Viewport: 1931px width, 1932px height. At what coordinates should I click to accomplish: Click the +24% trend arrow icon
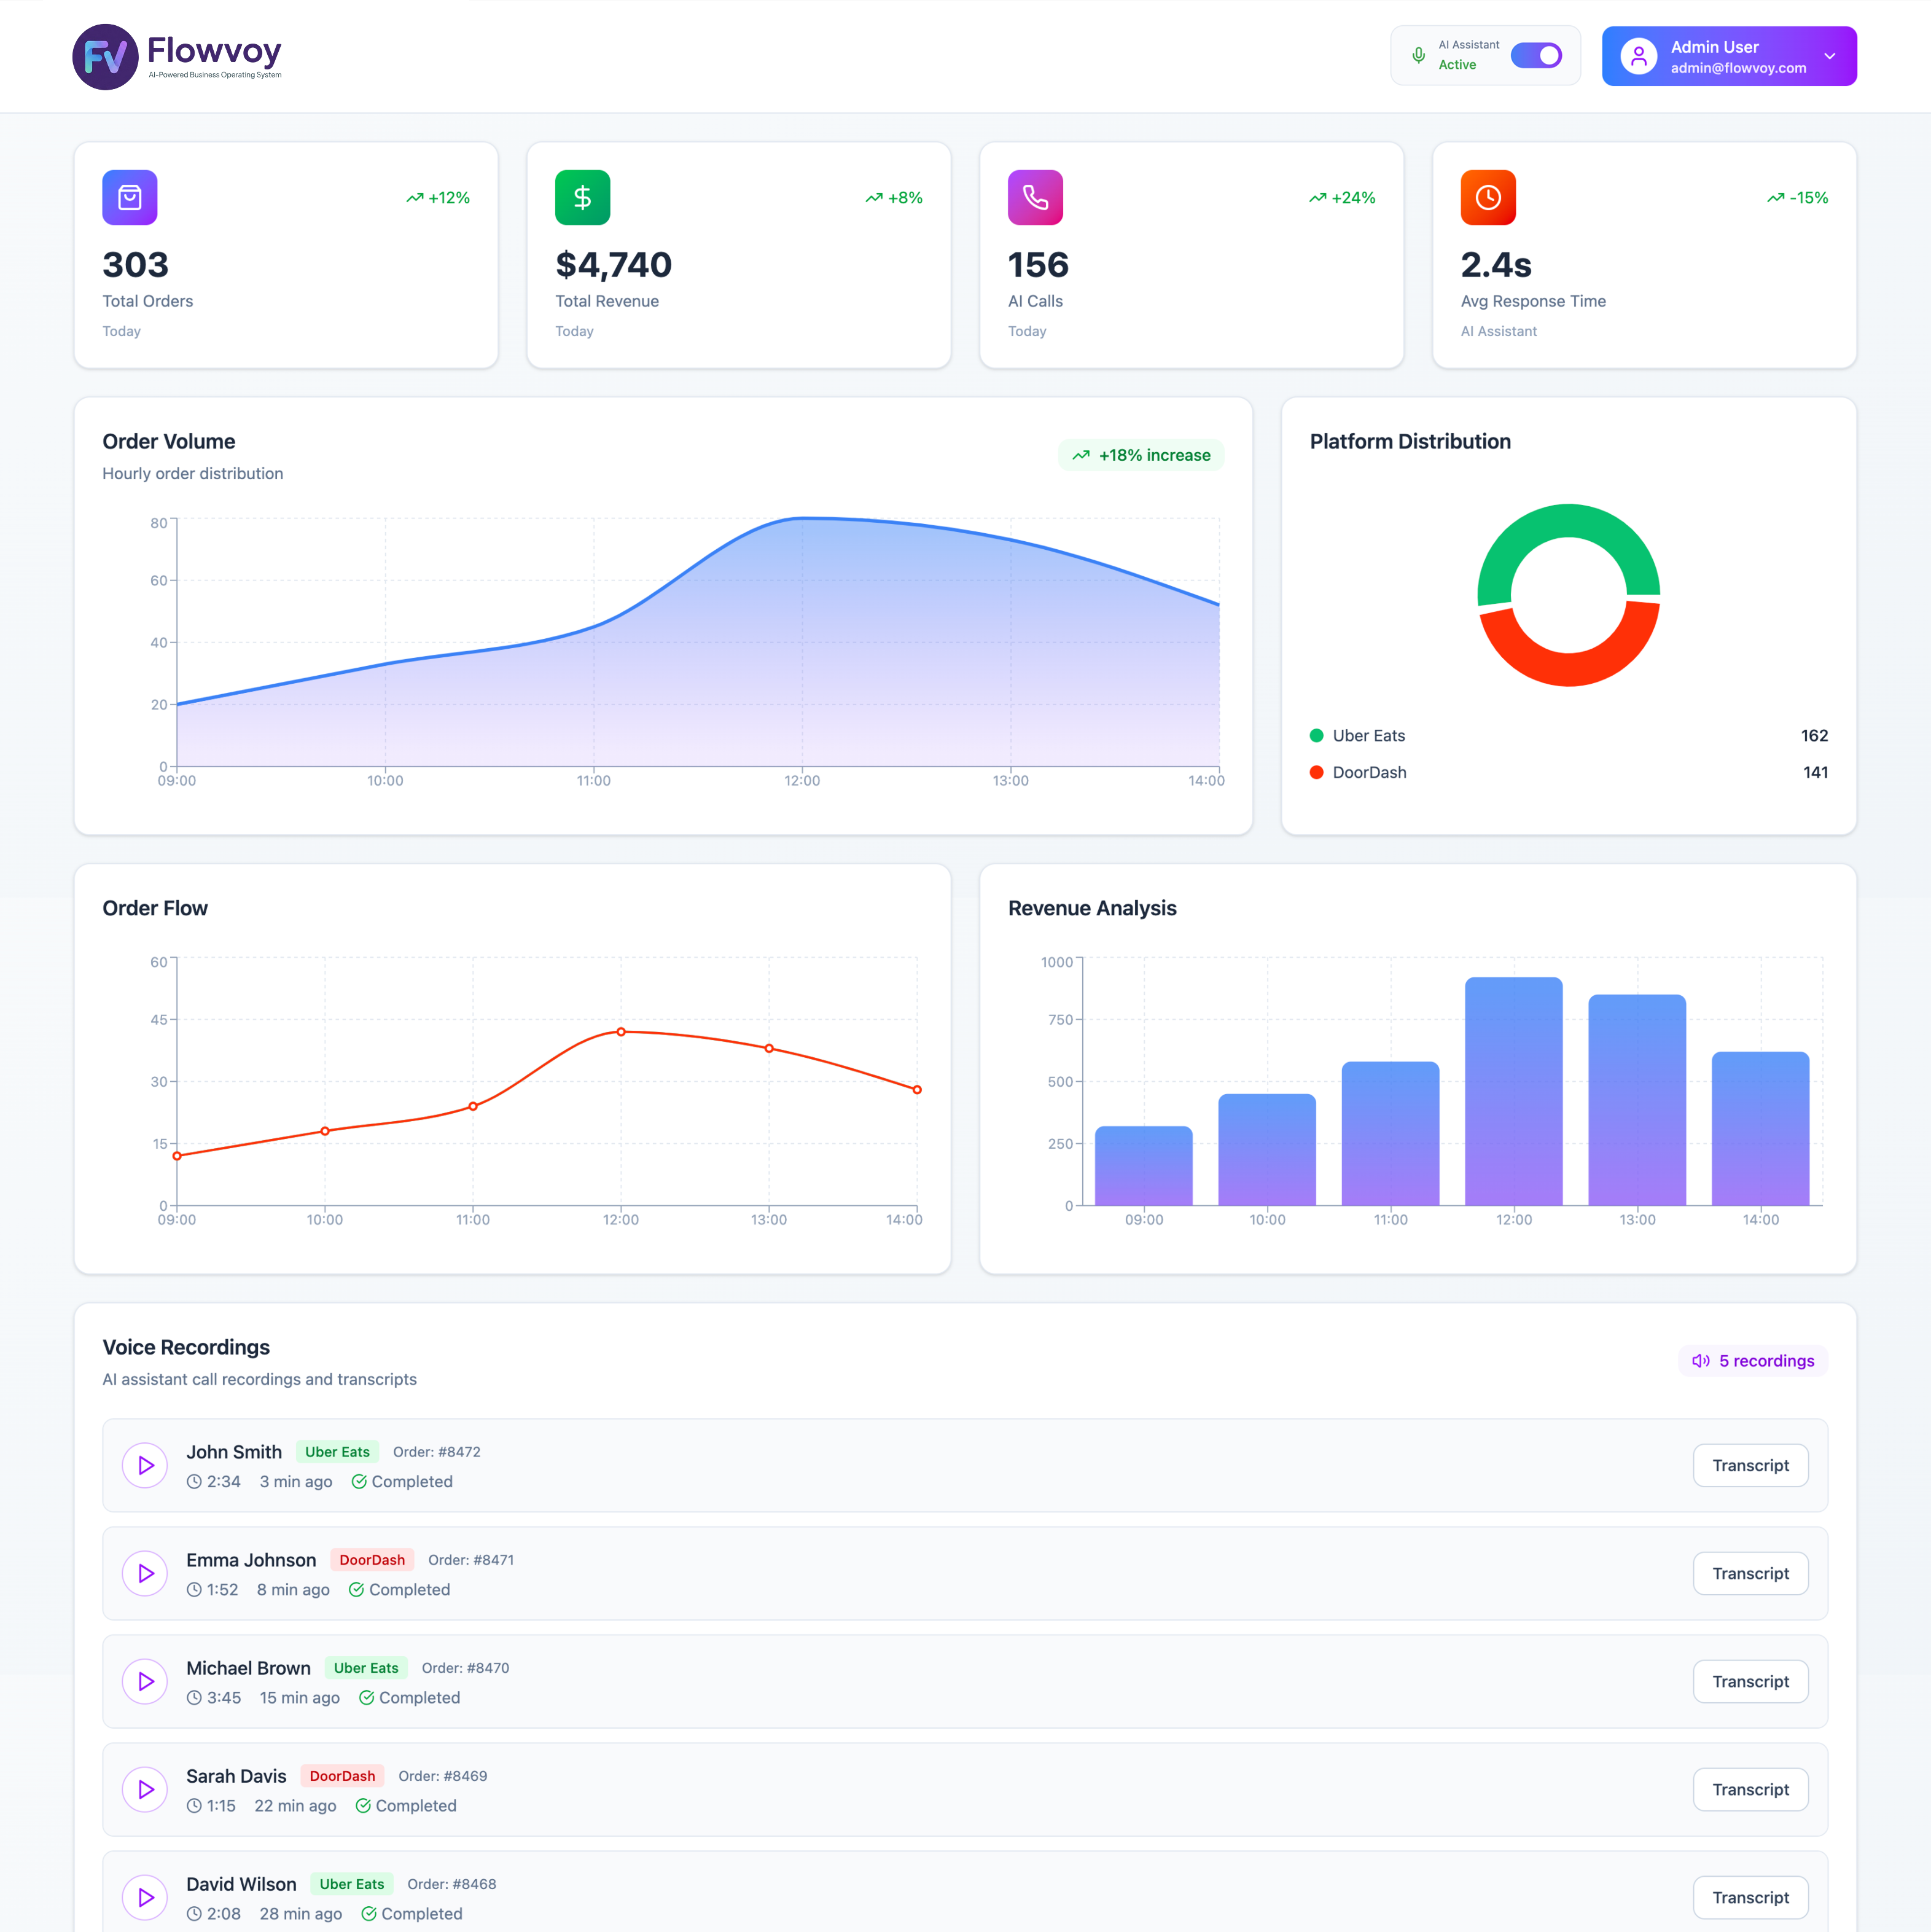click(x=1318, y=198)
